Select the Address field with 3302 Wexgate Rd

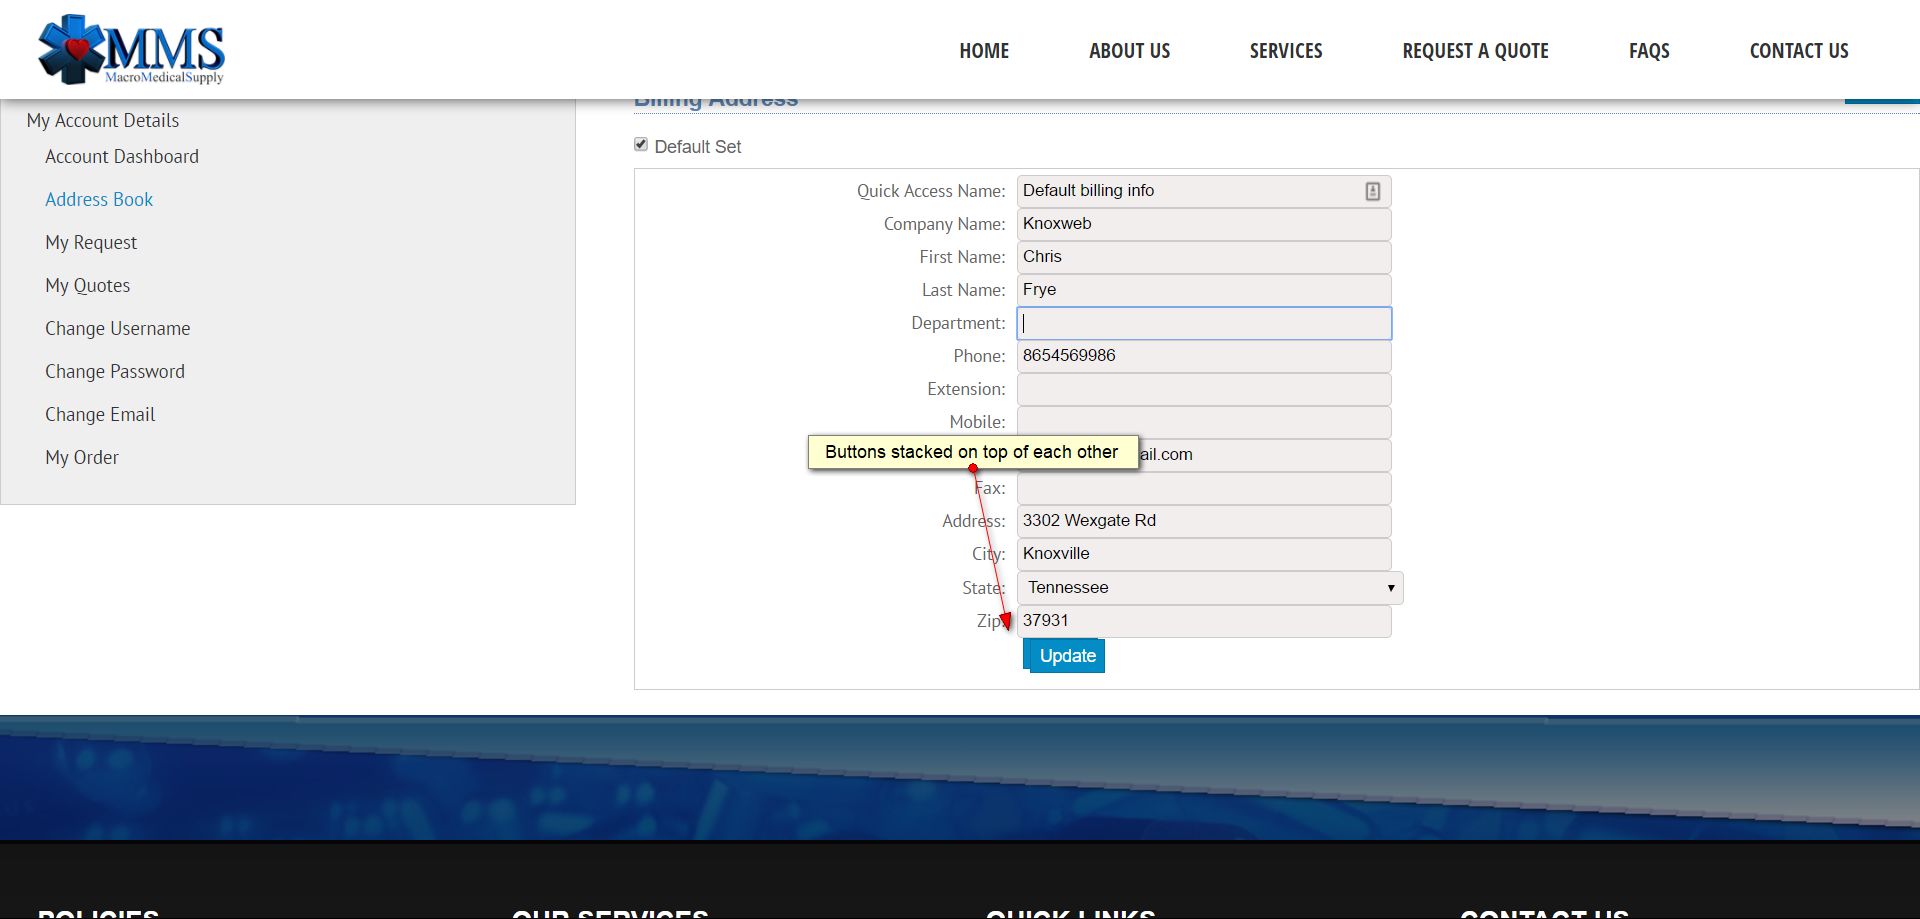[1204, 521]
